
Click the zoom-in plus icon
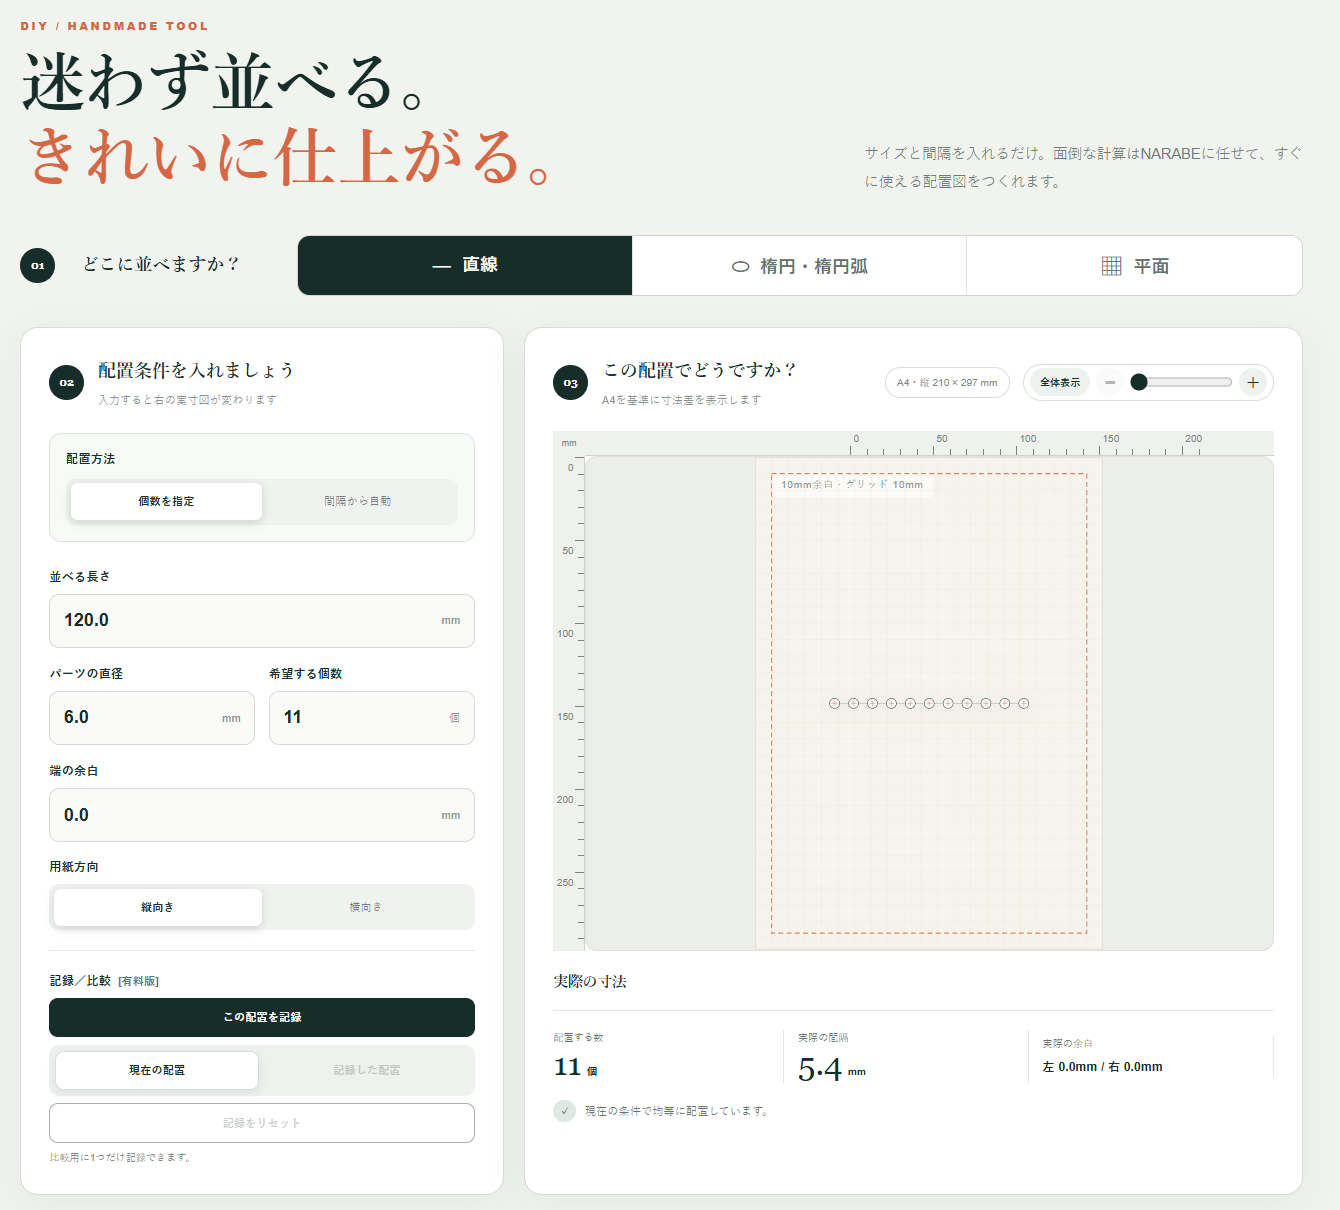(1253, 382)
